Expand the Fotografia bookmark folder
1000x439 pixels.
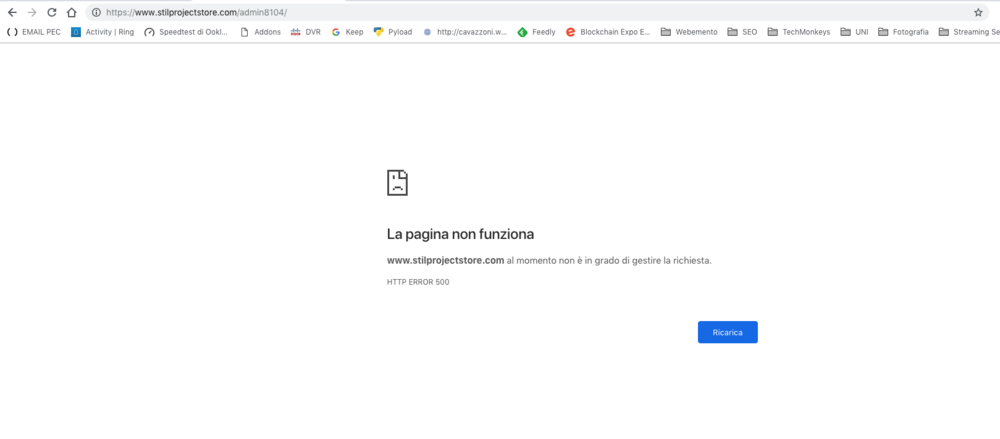(x=904, y=32)
